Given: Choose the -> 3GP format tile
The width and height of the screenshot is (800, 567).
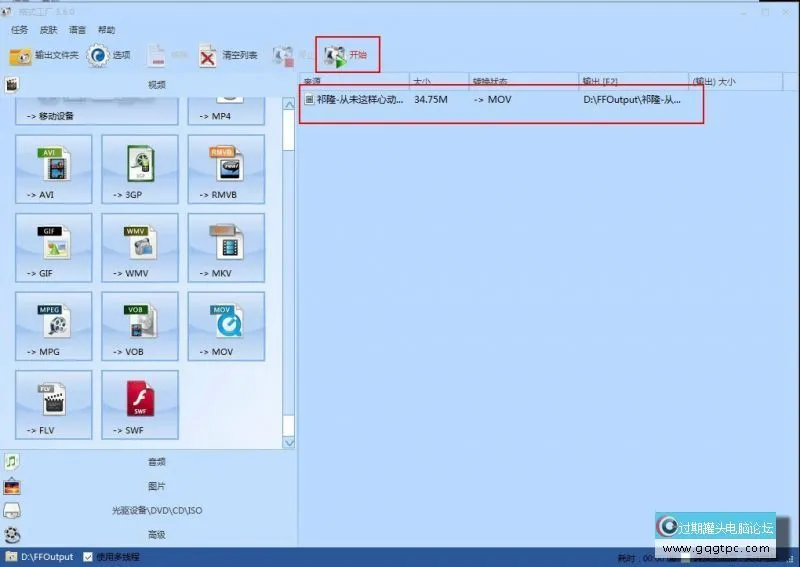Looking at the screenshot, I should pos(140,169).
